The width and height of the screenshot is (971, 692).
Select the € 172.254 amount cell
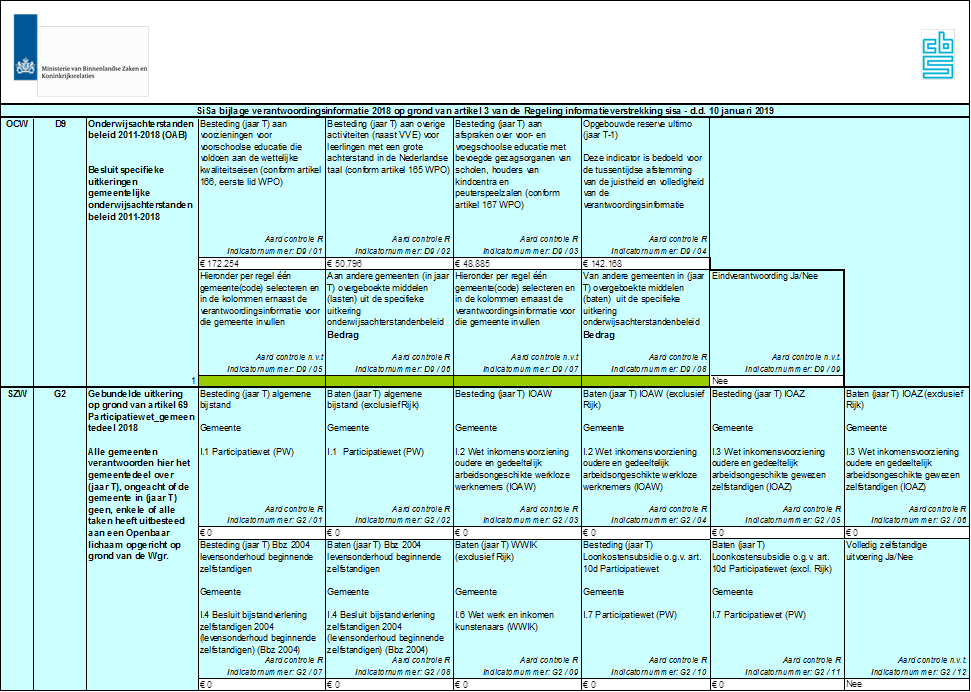click(x=262, y=263)
